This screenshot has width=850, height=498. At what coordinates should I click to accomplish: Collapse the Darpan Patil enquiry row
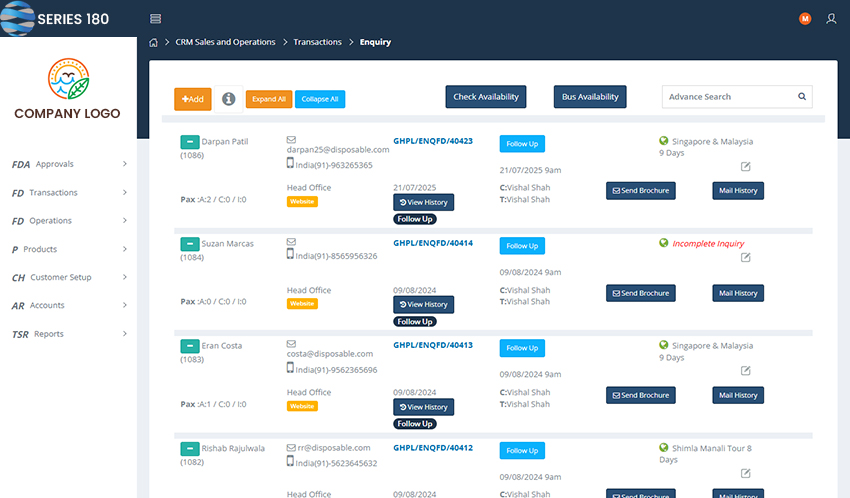point(189,142)
